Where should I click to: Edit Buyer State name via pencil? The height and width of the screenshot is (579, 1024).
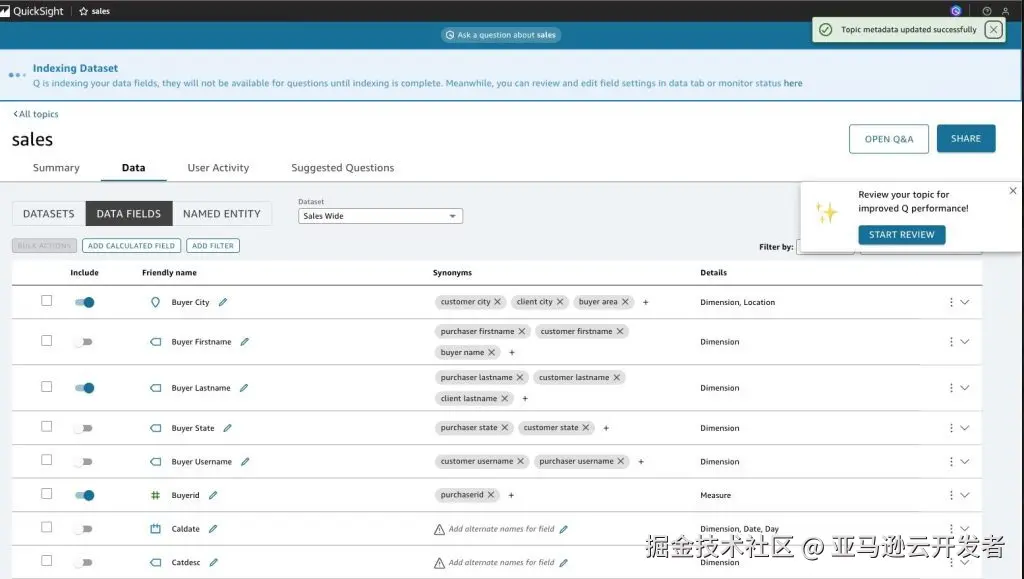tap(227, 428)
